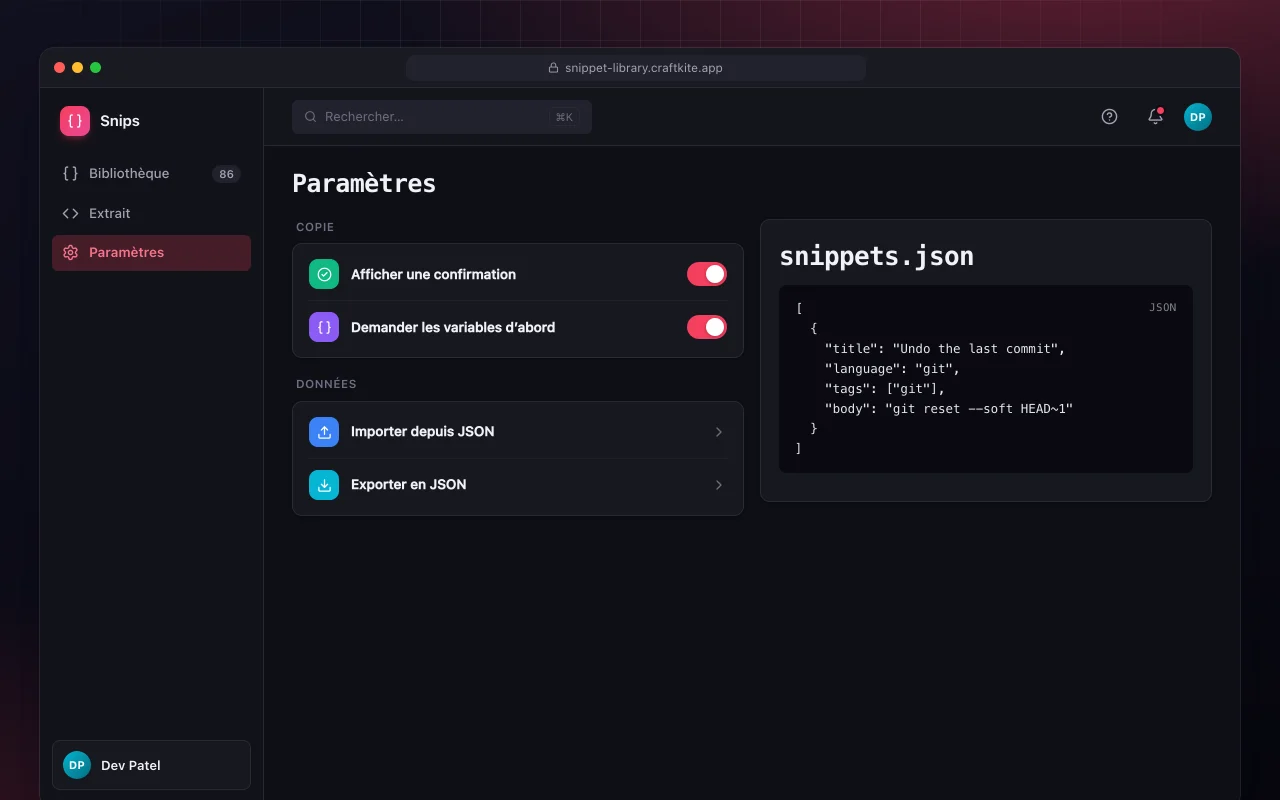The image size is (1280, 800).
Task: Click the lock icon in address bar
Action: click(553, 68)
